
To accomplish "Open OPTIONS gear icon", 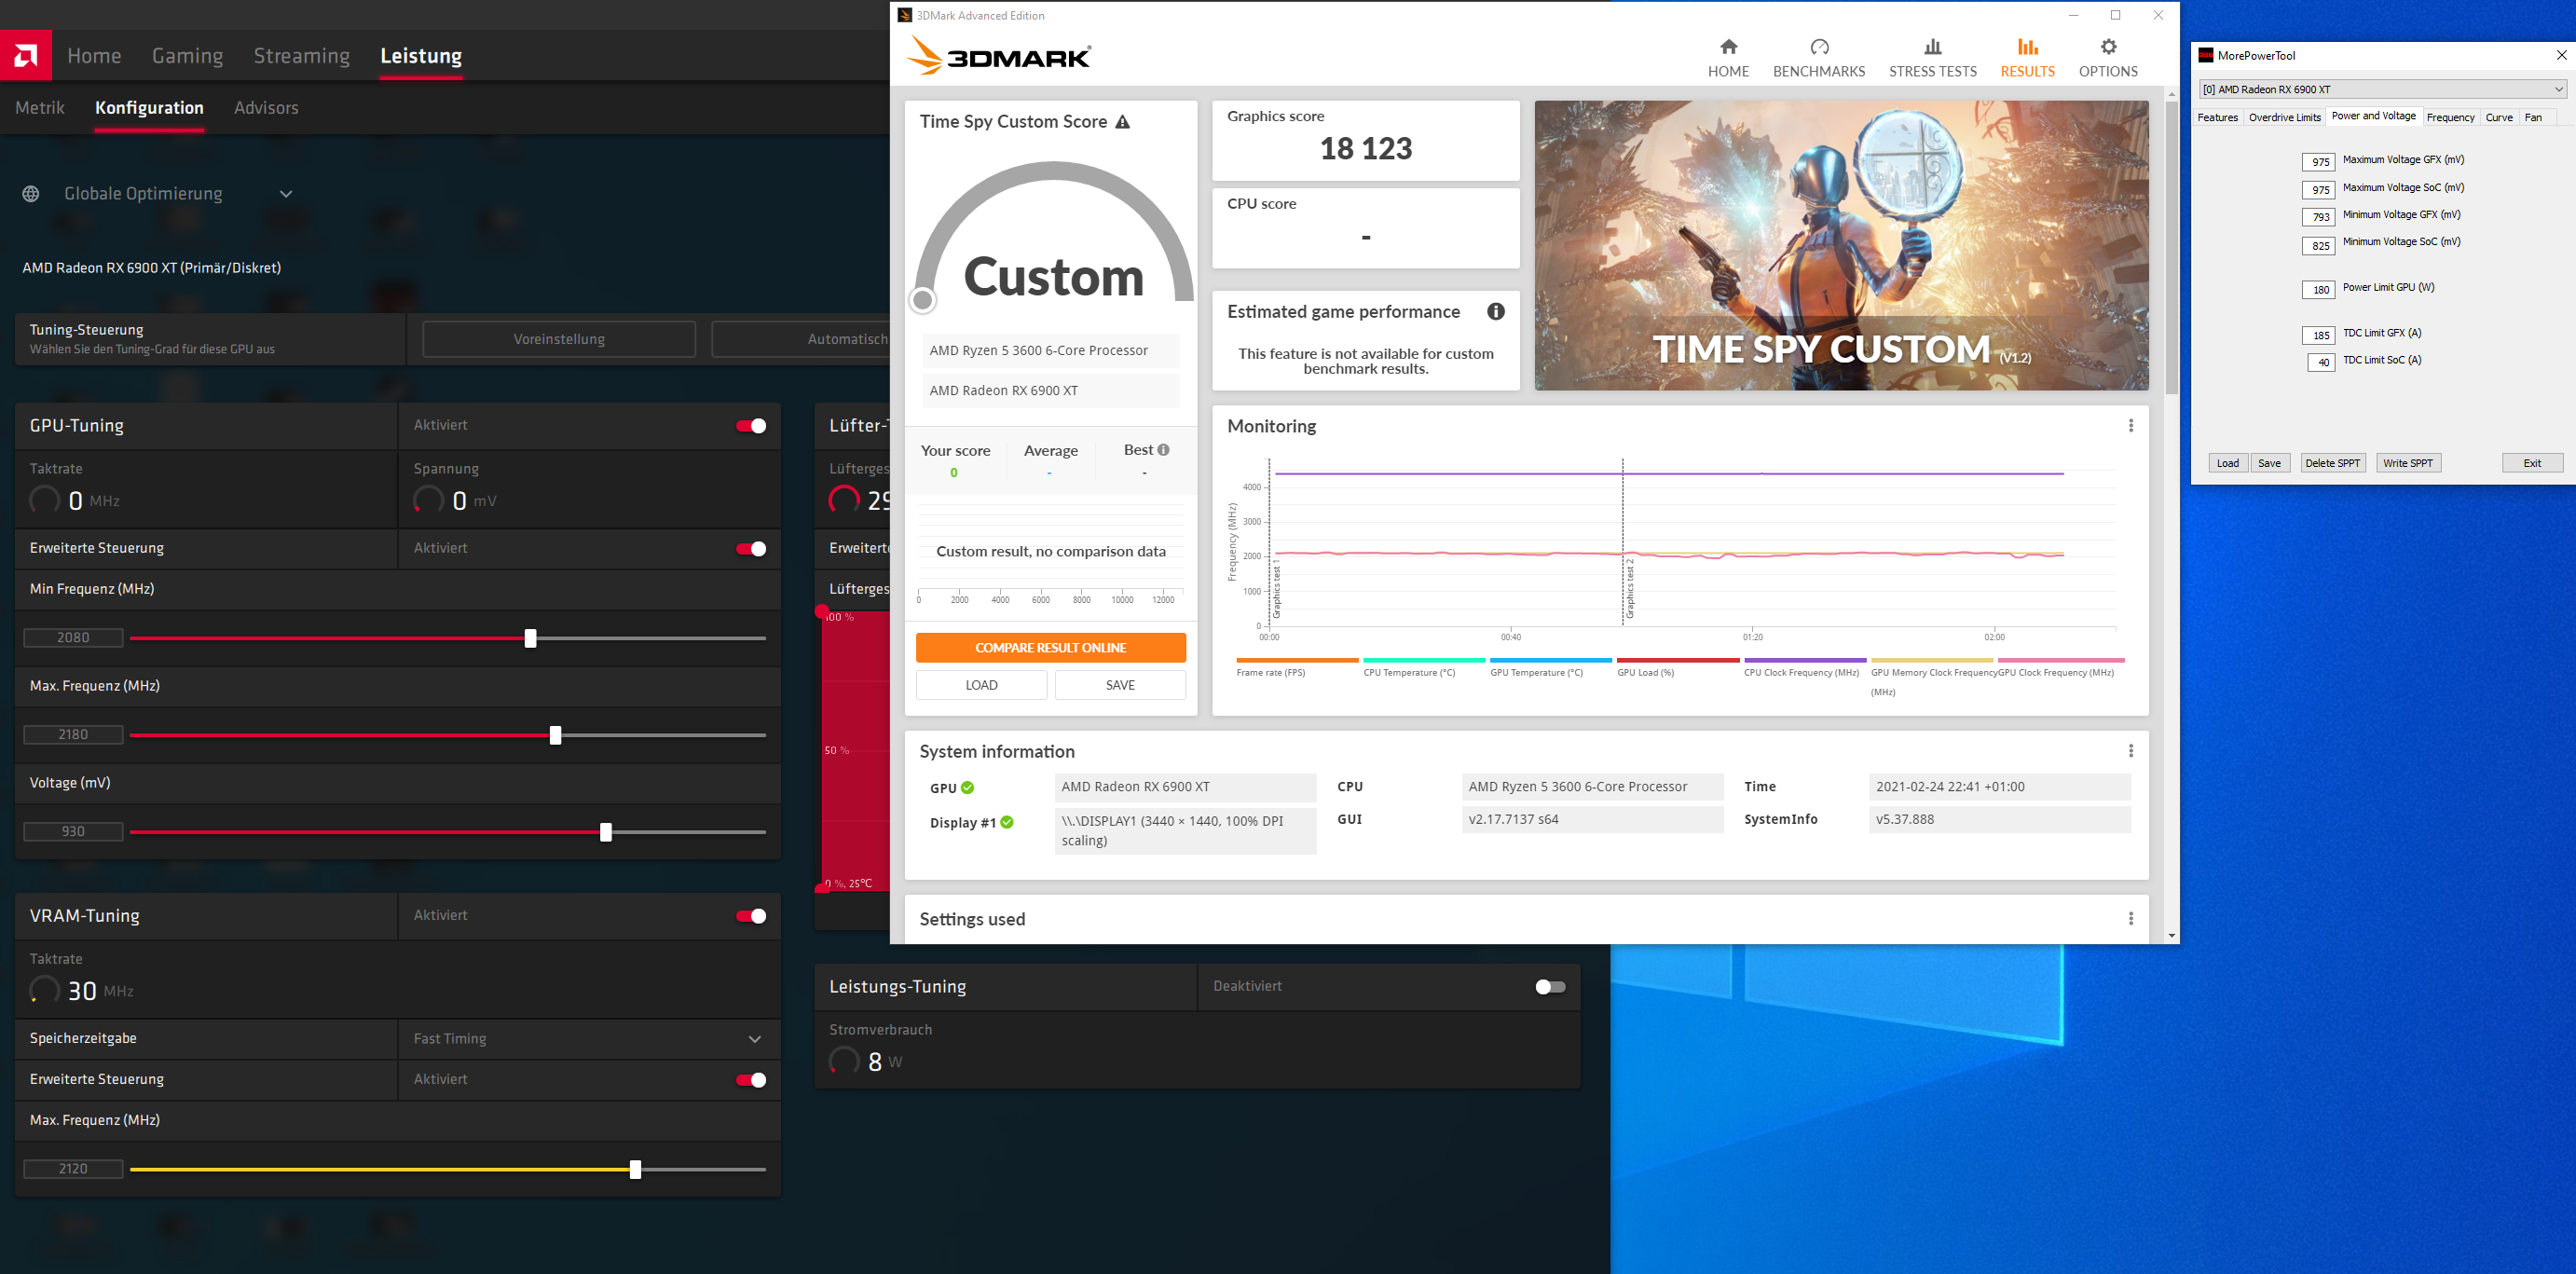I will point(2108,47).
